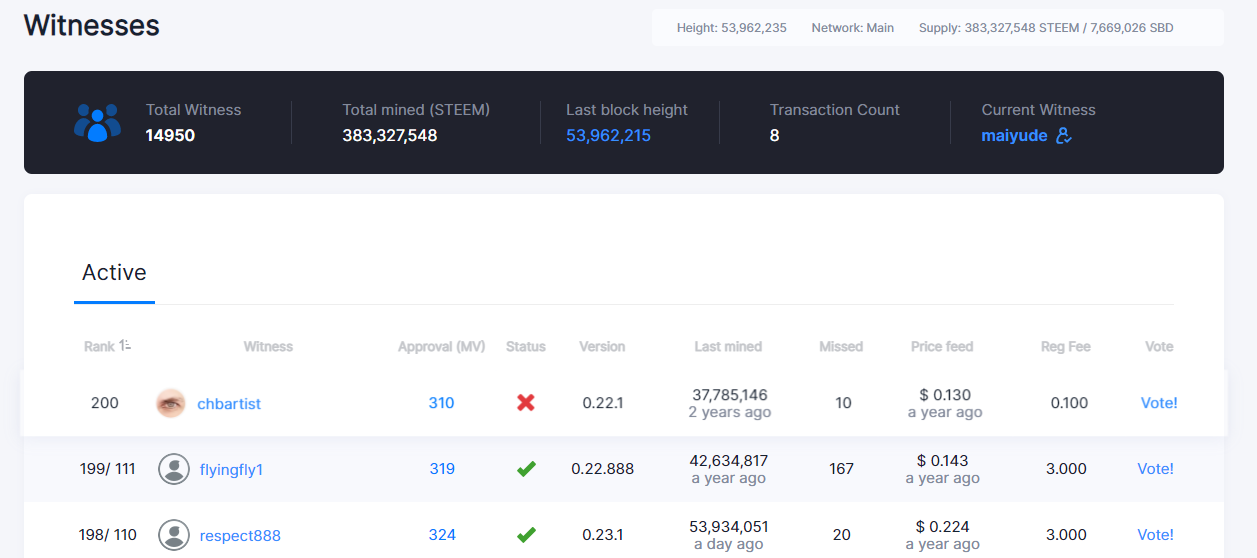This screenshot has width=1257, height=558.
Task: Click the Rank column header text
Action: click(x=99, y=346)
